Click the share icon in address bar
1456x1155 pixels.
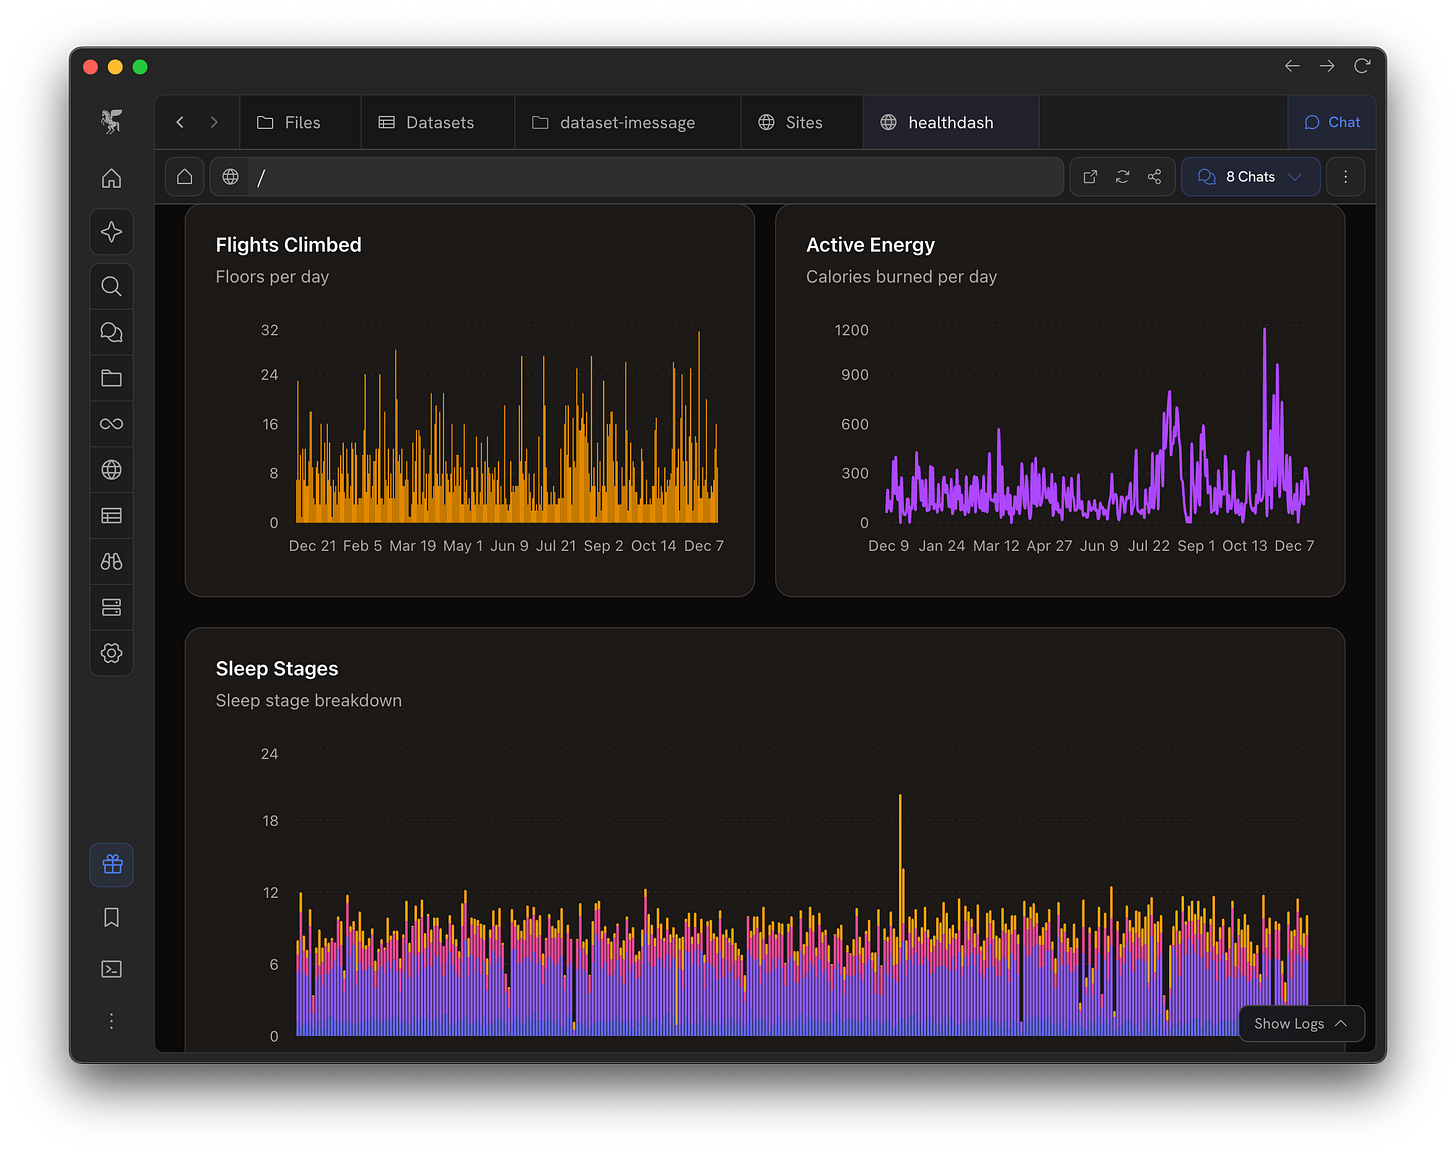tap(1154, 177)
